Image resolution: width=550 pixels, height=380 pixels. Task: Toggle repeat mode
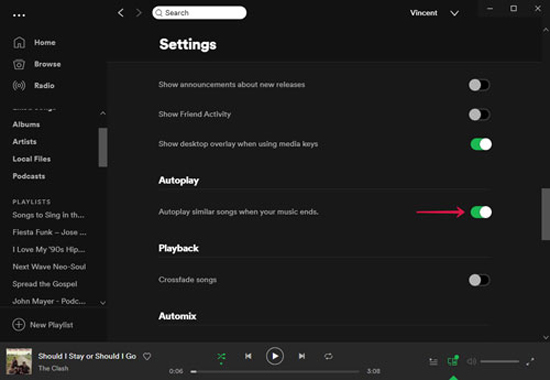coord(329,356)
